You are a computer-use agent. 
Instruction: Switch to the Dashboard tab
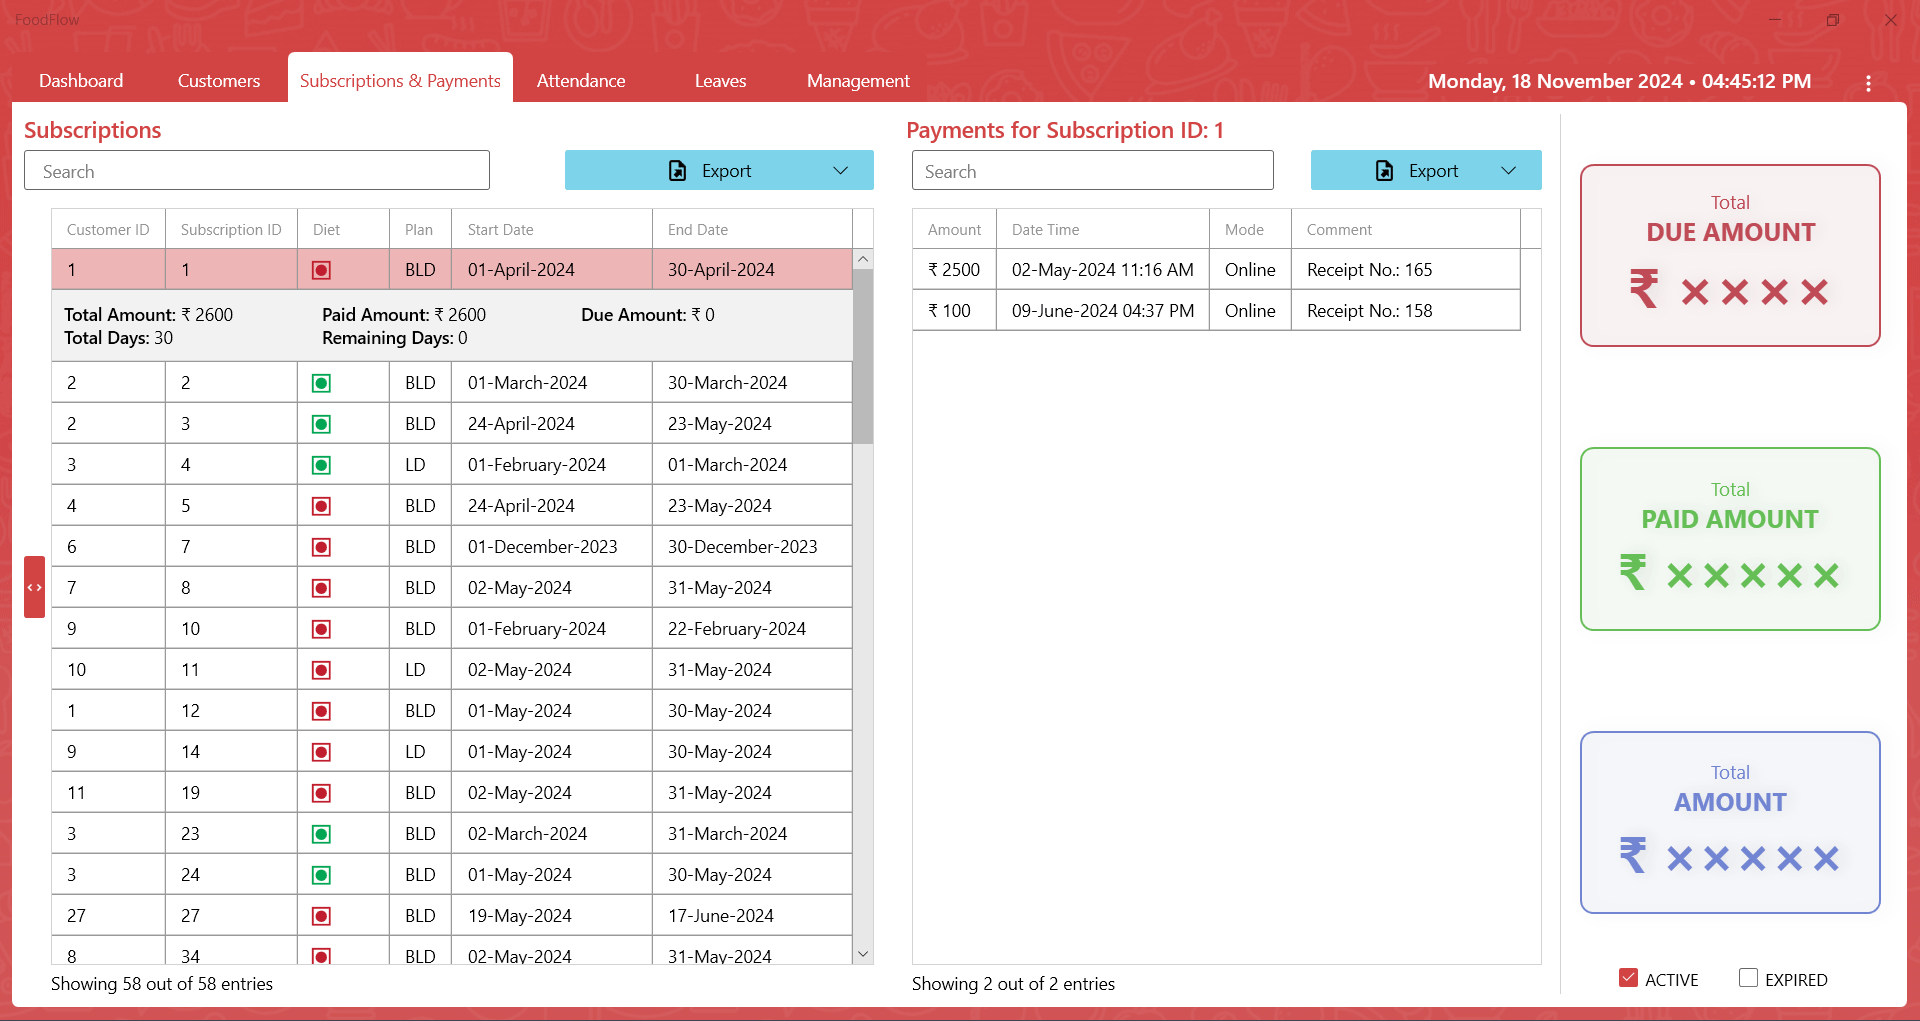click(81, 81)
